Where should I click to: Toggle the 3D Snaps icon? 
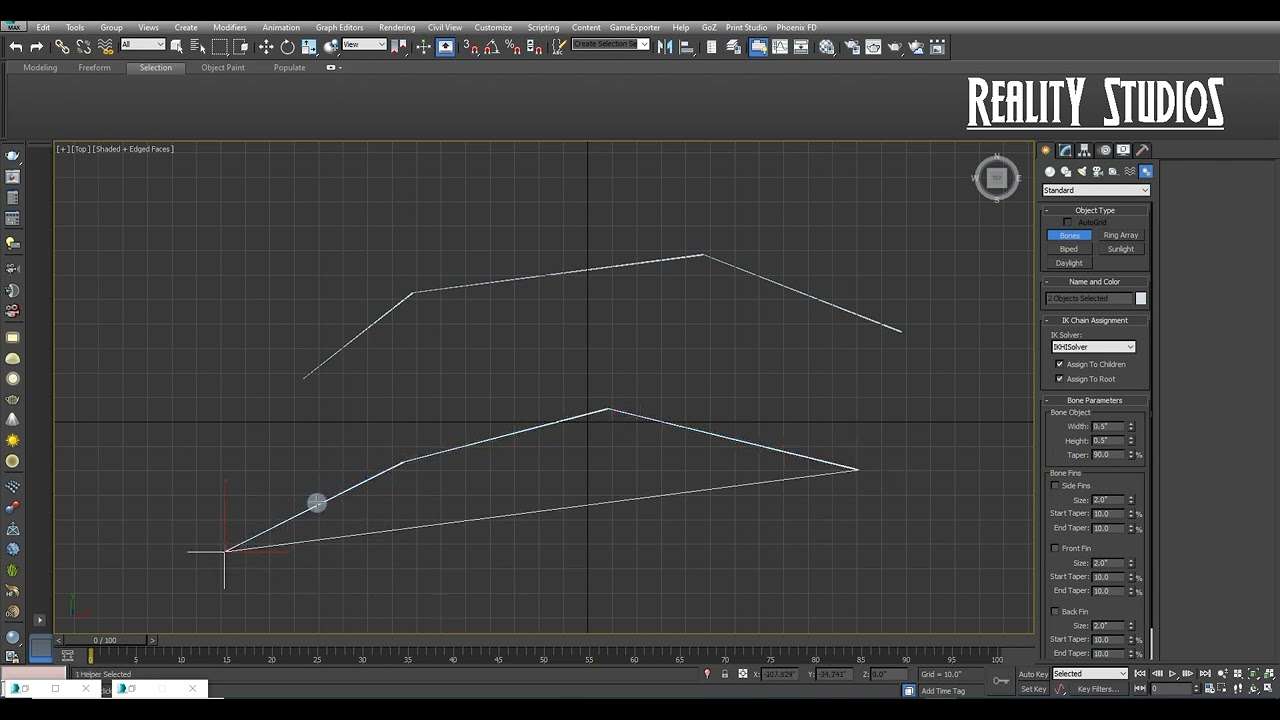tap(471, 47)
